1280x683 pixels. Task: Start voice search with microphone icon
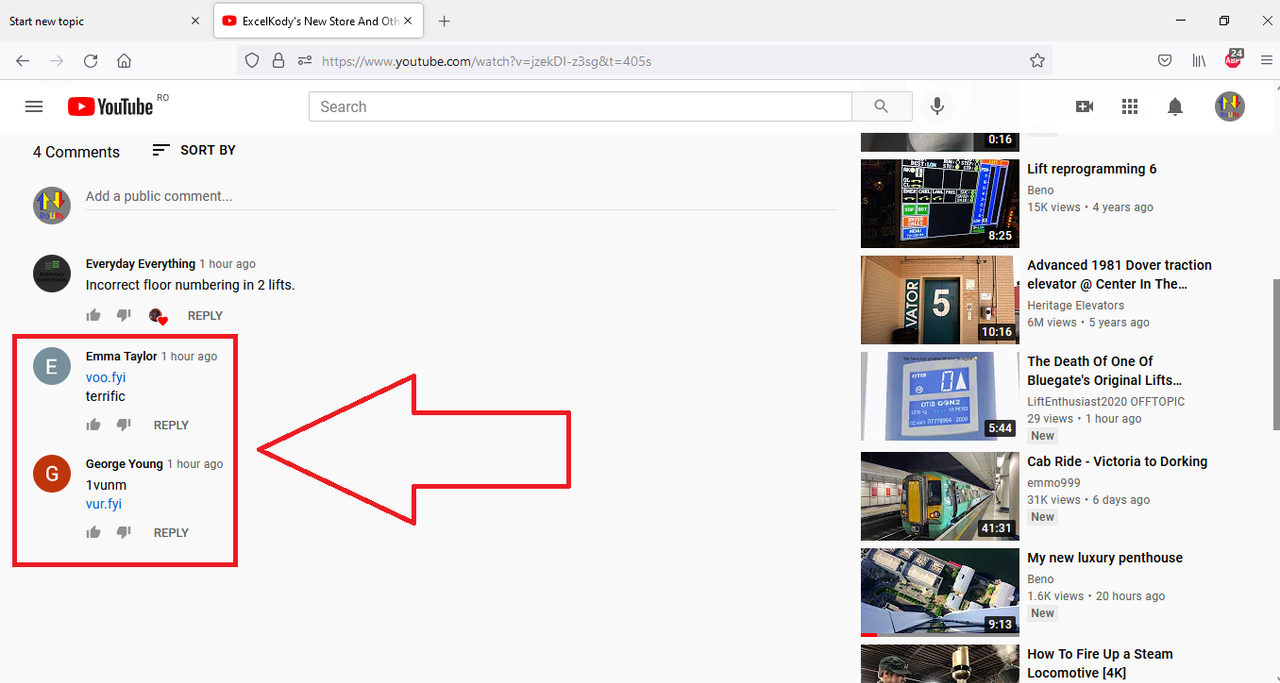[x=937, y=107]
